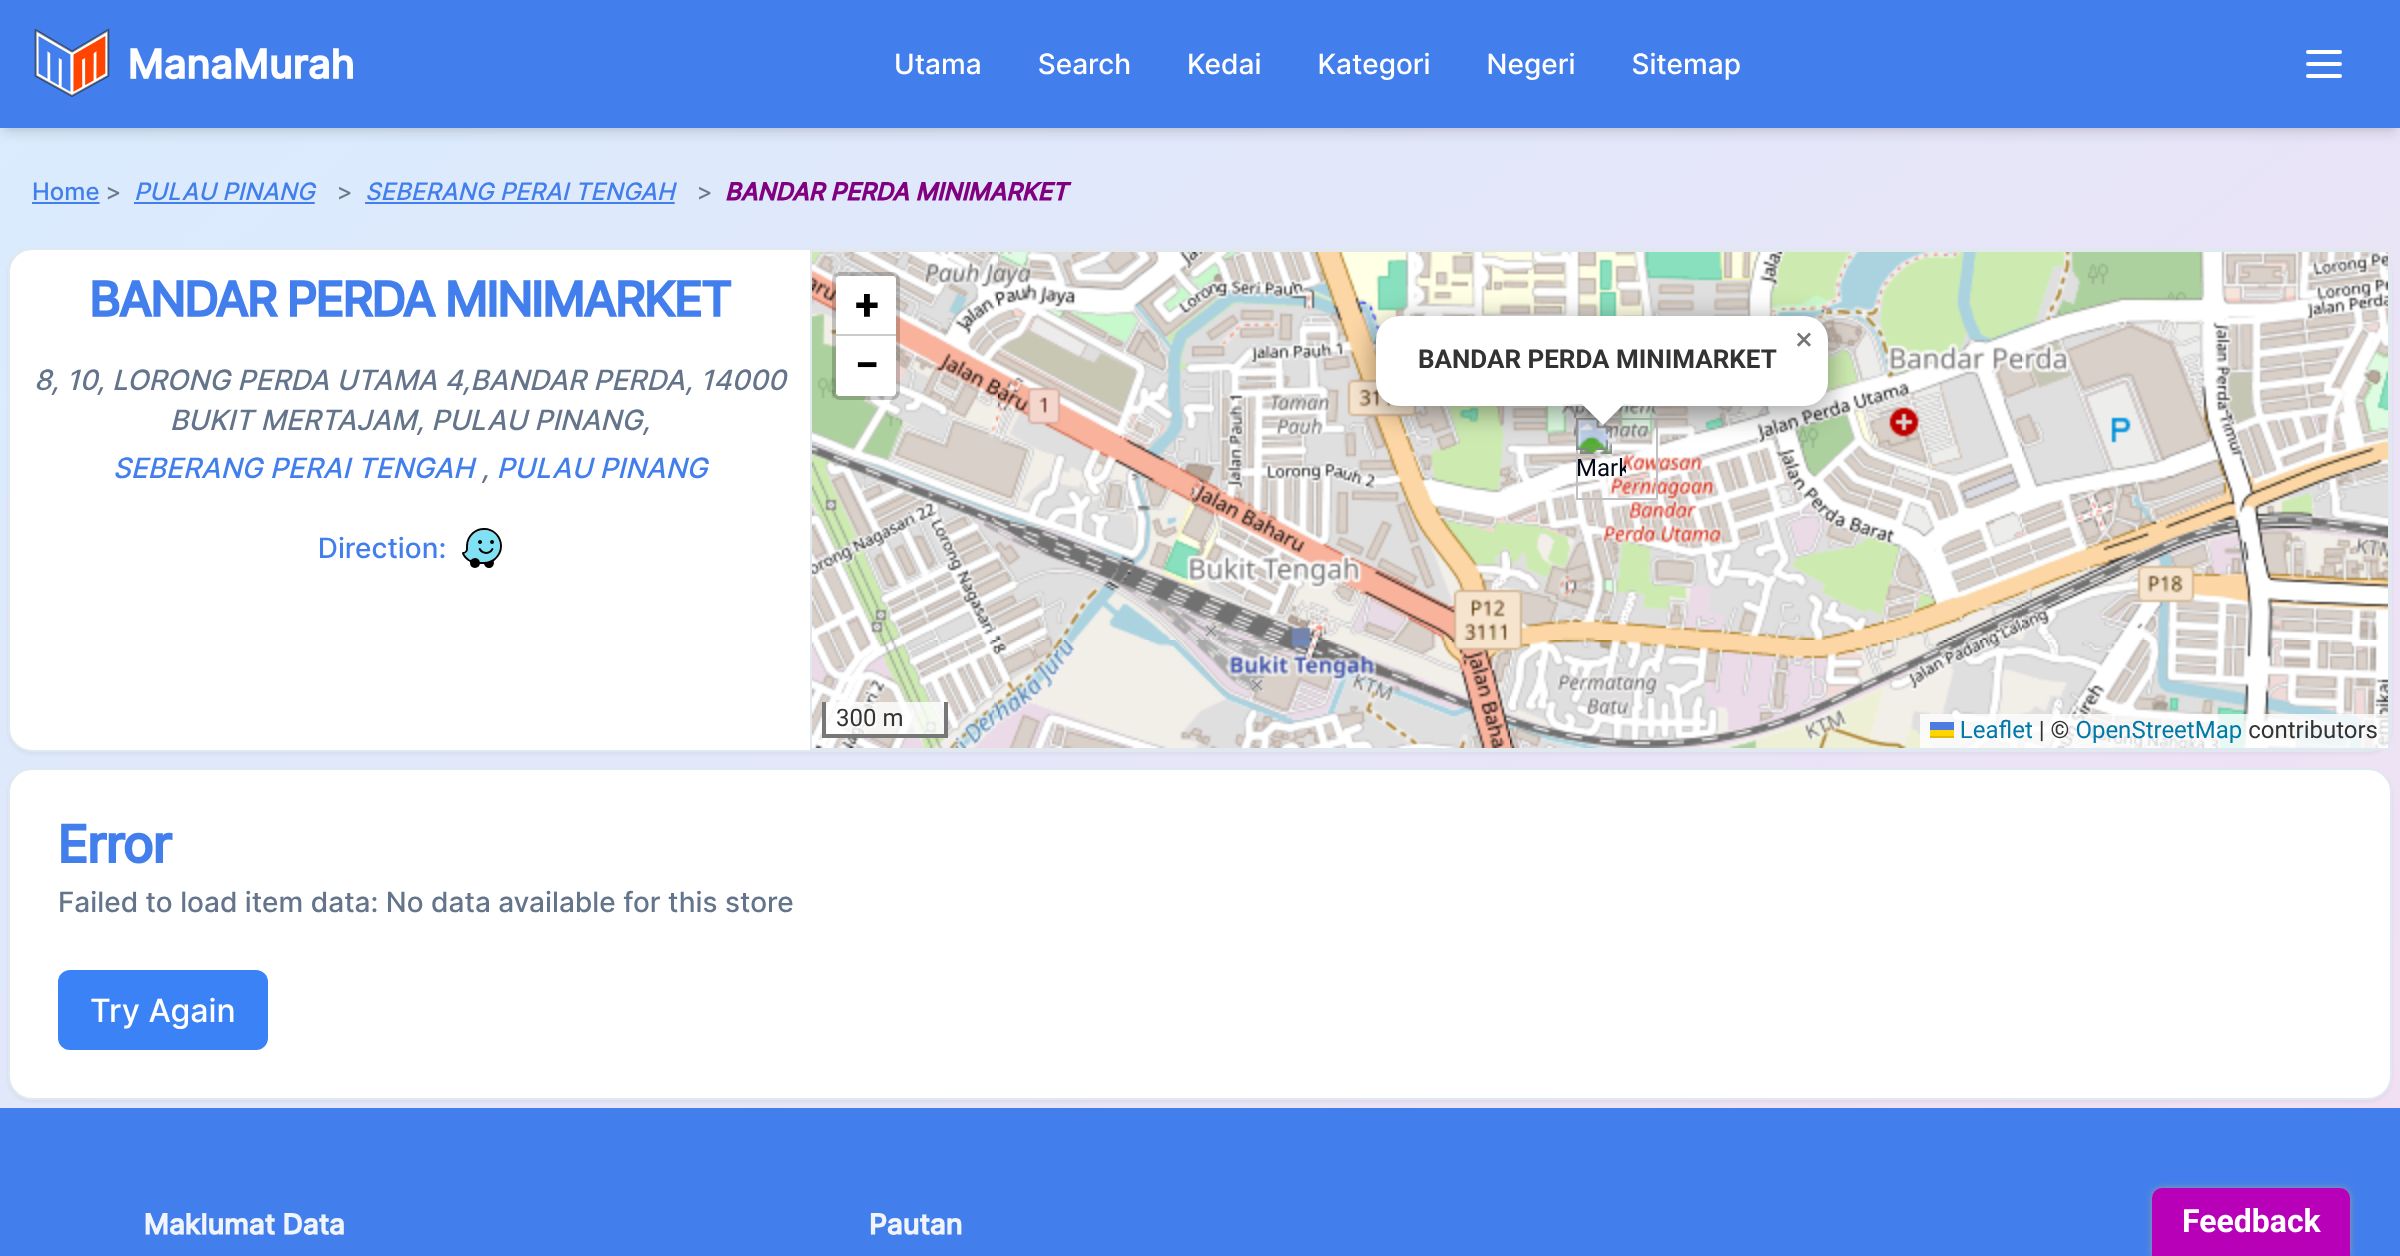Viewport: 2400px width, 1256px height.
Task: Open Waze direction icon
Action: pyautogui.click(x=482, y=548)
